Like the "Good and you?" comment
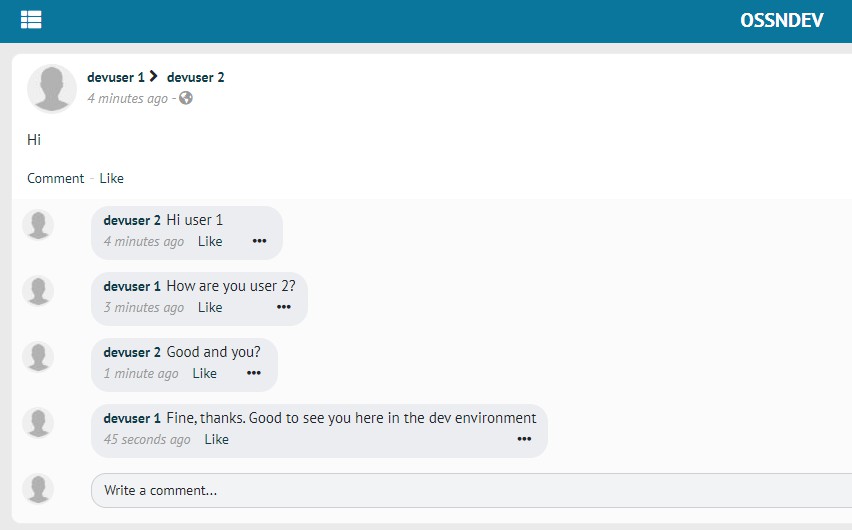 [x=204, y=373]
